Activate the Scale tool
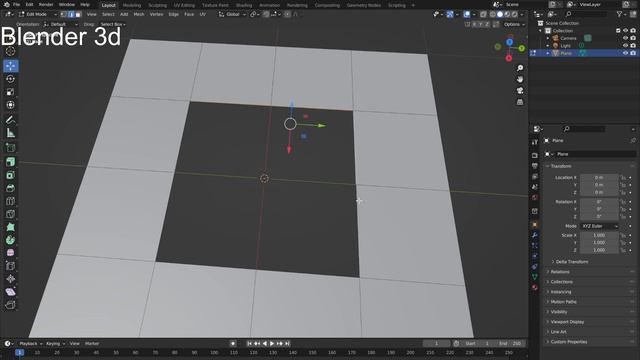 click(11, 92)
